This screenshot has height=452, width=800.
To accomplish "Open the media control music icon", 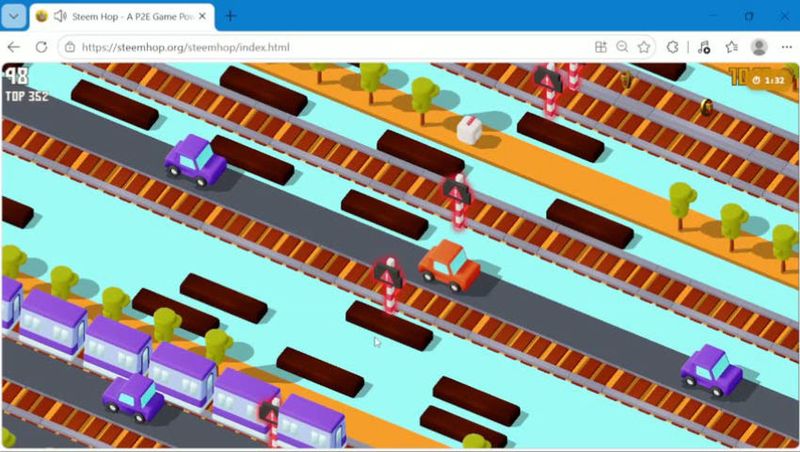I will [704, 47].
